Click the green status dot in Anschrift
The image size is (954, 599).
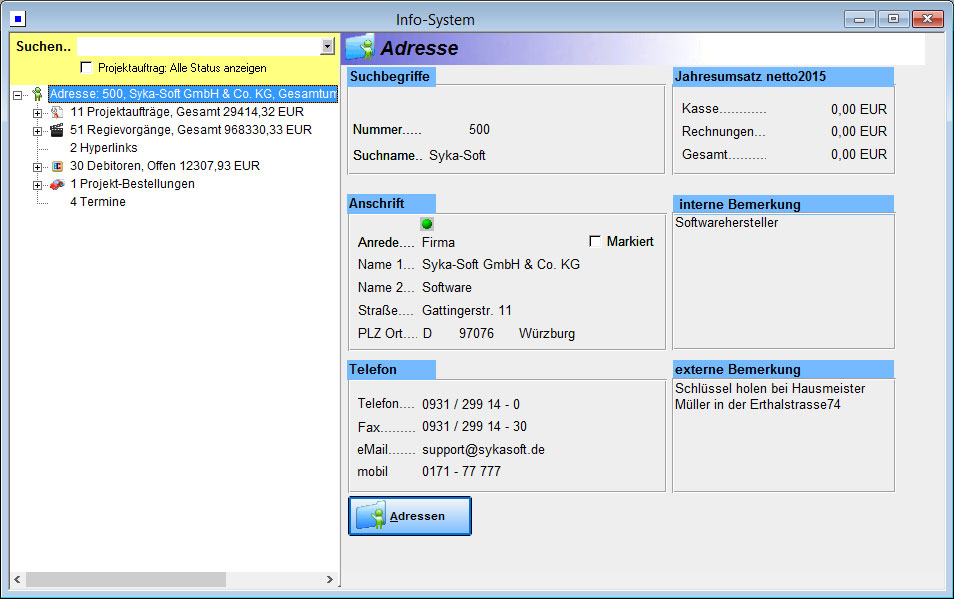click(x=427, y=224)
